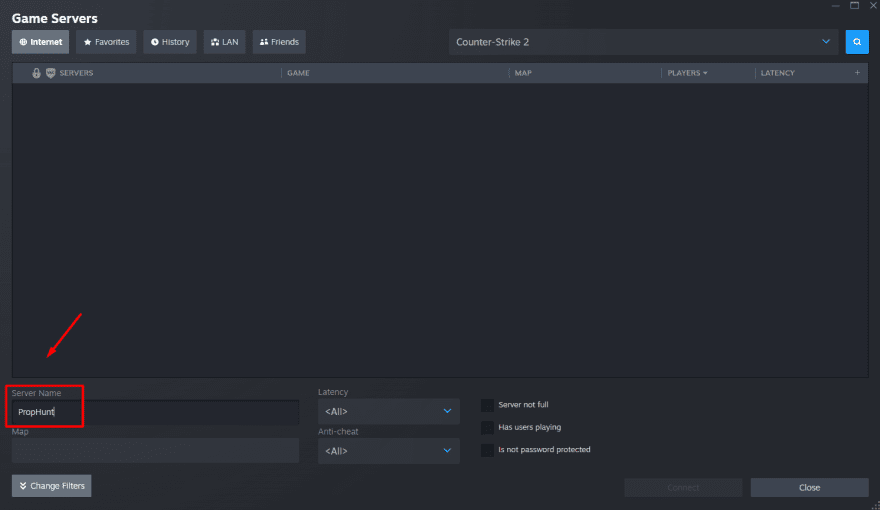This screenshot has height=510, width=880.
Task: Click the Map filter input field
Action: pyautogui.click(x=155, y=451)
